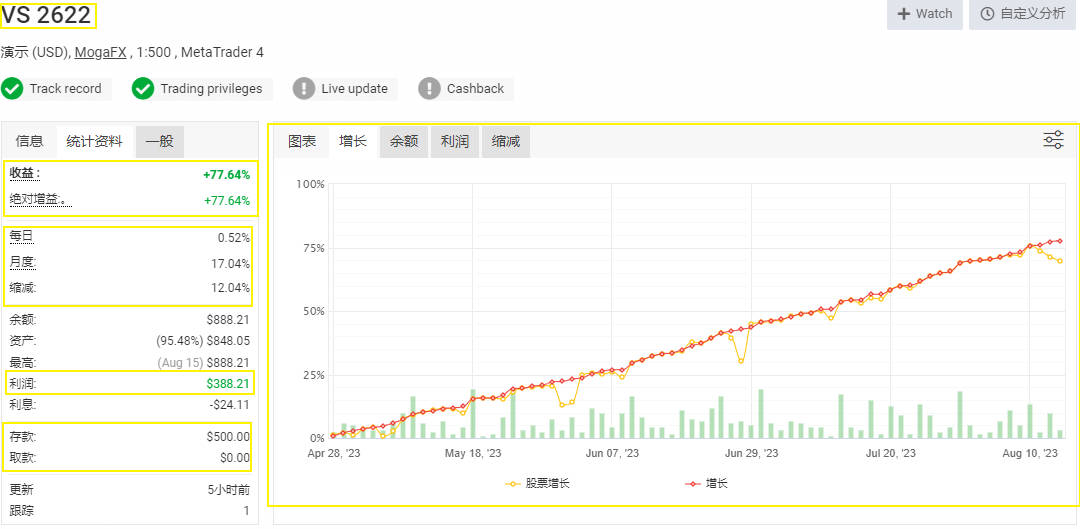Toggle the 股票增长 legend series
Screen dimensions: 1080x529
click(538, 484)
